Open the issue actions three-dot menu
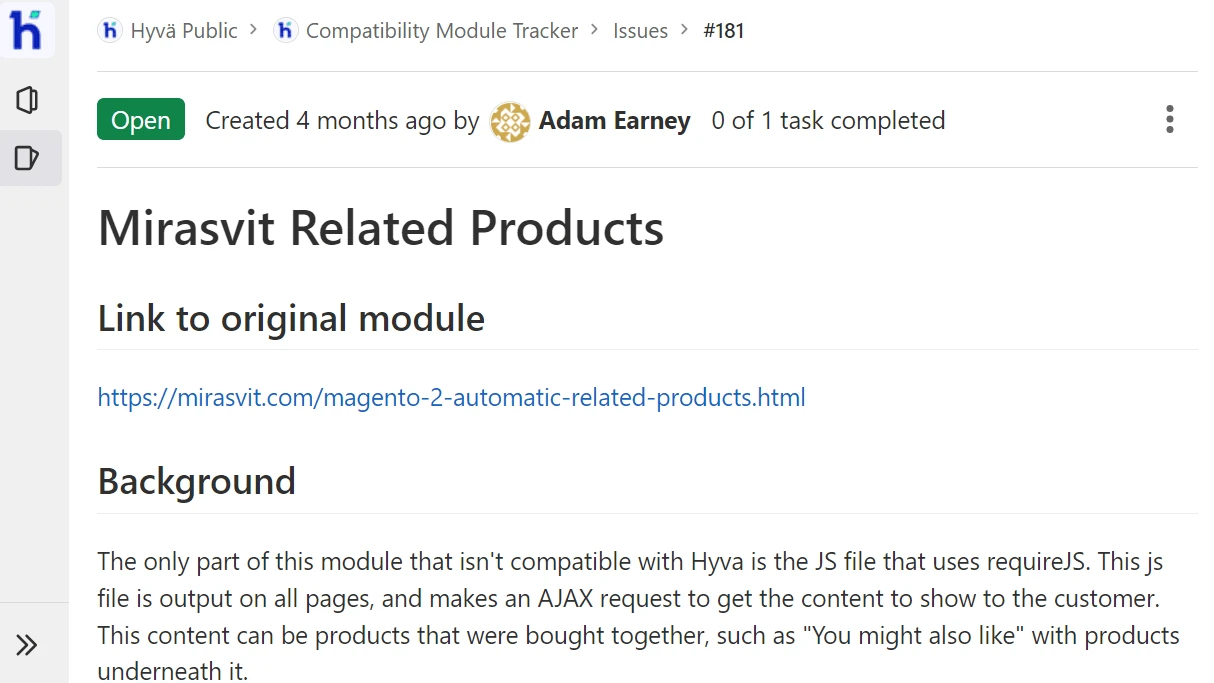 (1169, 120)
